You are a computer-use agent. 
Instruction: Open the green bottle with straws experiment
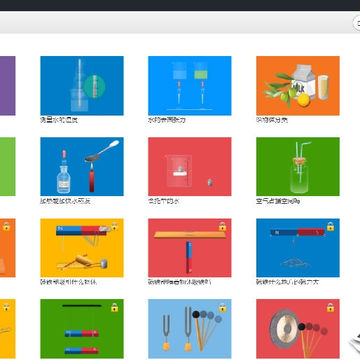pos(298,167)
